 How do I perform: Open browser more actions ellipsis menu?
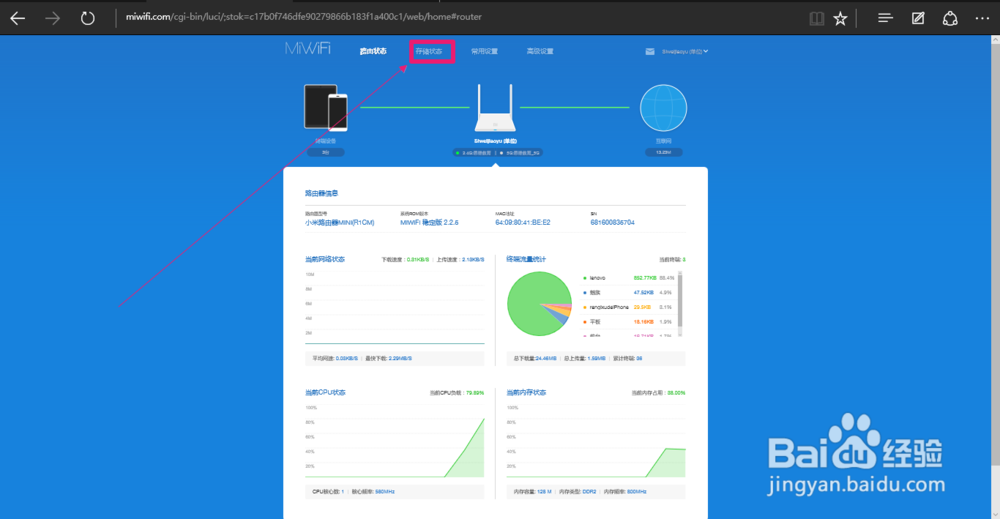pyautogui.click(x=982, y=18)
